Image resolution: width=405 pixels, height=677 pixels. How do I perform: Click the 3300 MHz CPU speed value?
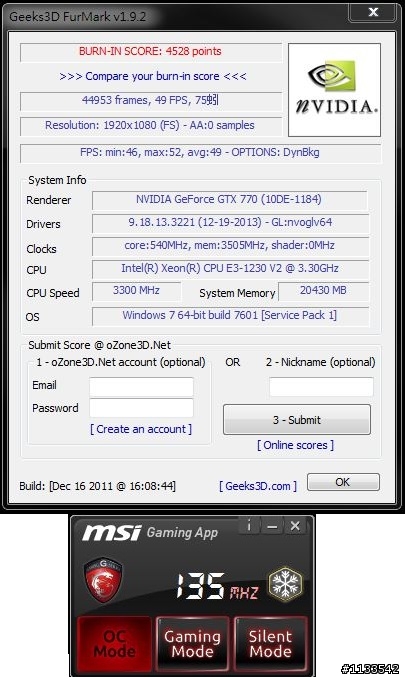[x=136, y=290]
